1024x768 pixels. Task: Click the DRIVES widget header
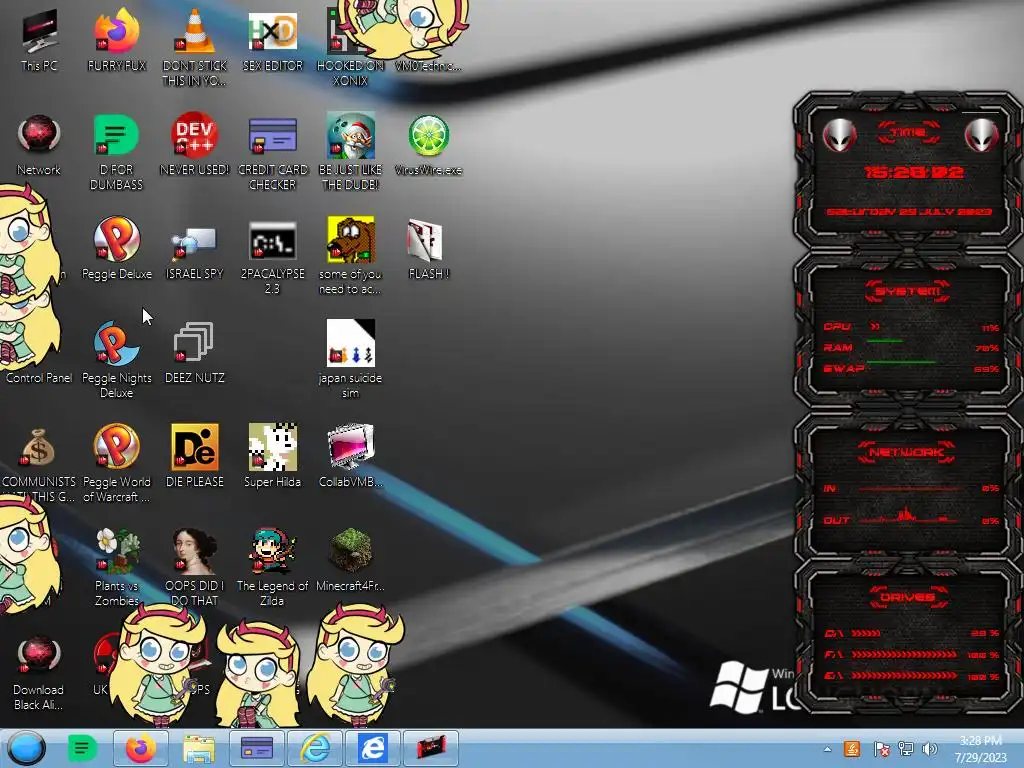pos(908,597)
